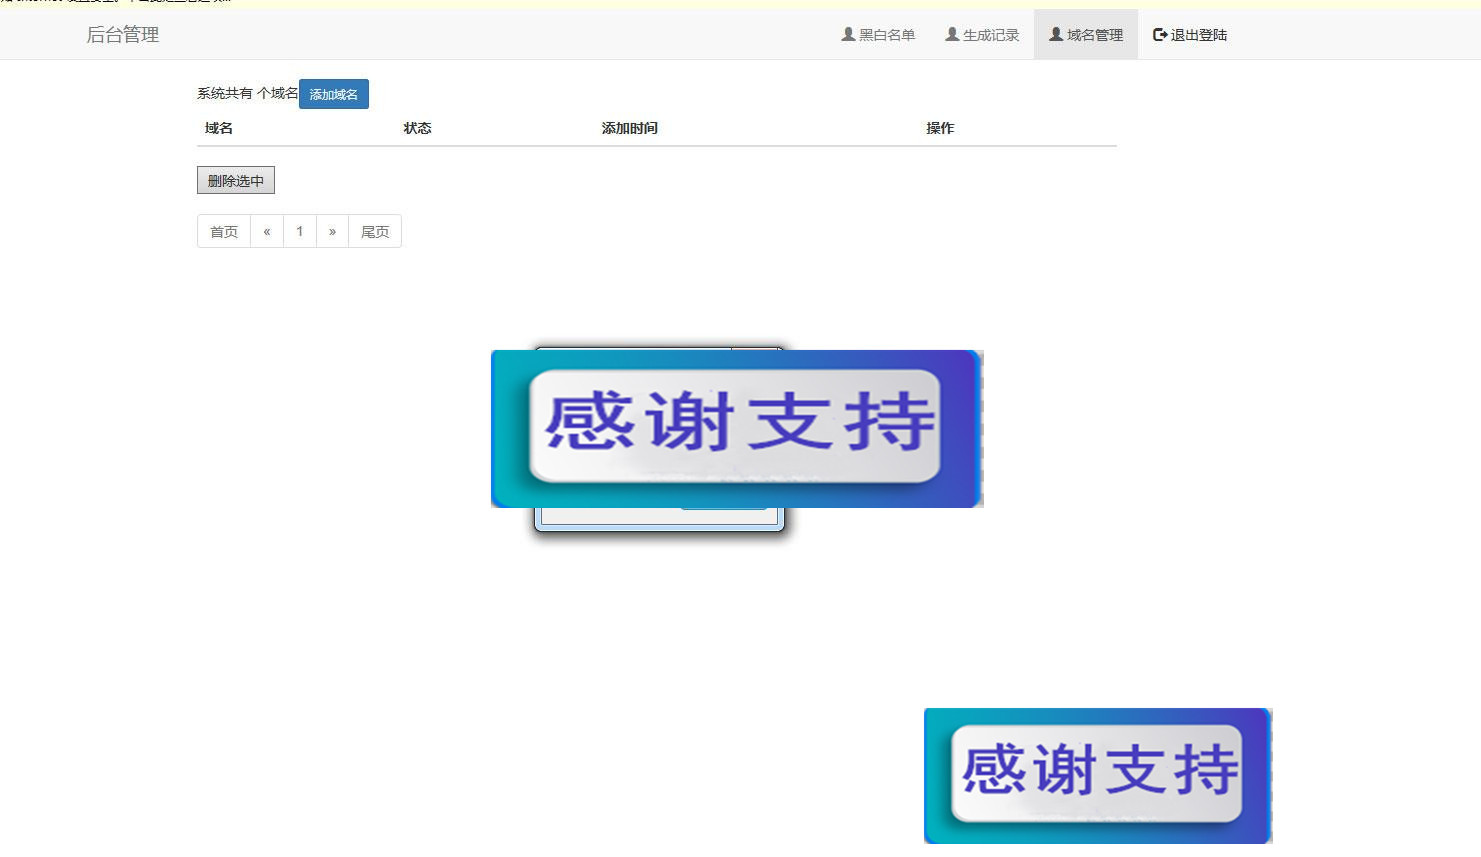This screenshot has width=1481, height=857.
Task: Click 退出登陆 in the navigation bar
Action: coord(1199,33)
